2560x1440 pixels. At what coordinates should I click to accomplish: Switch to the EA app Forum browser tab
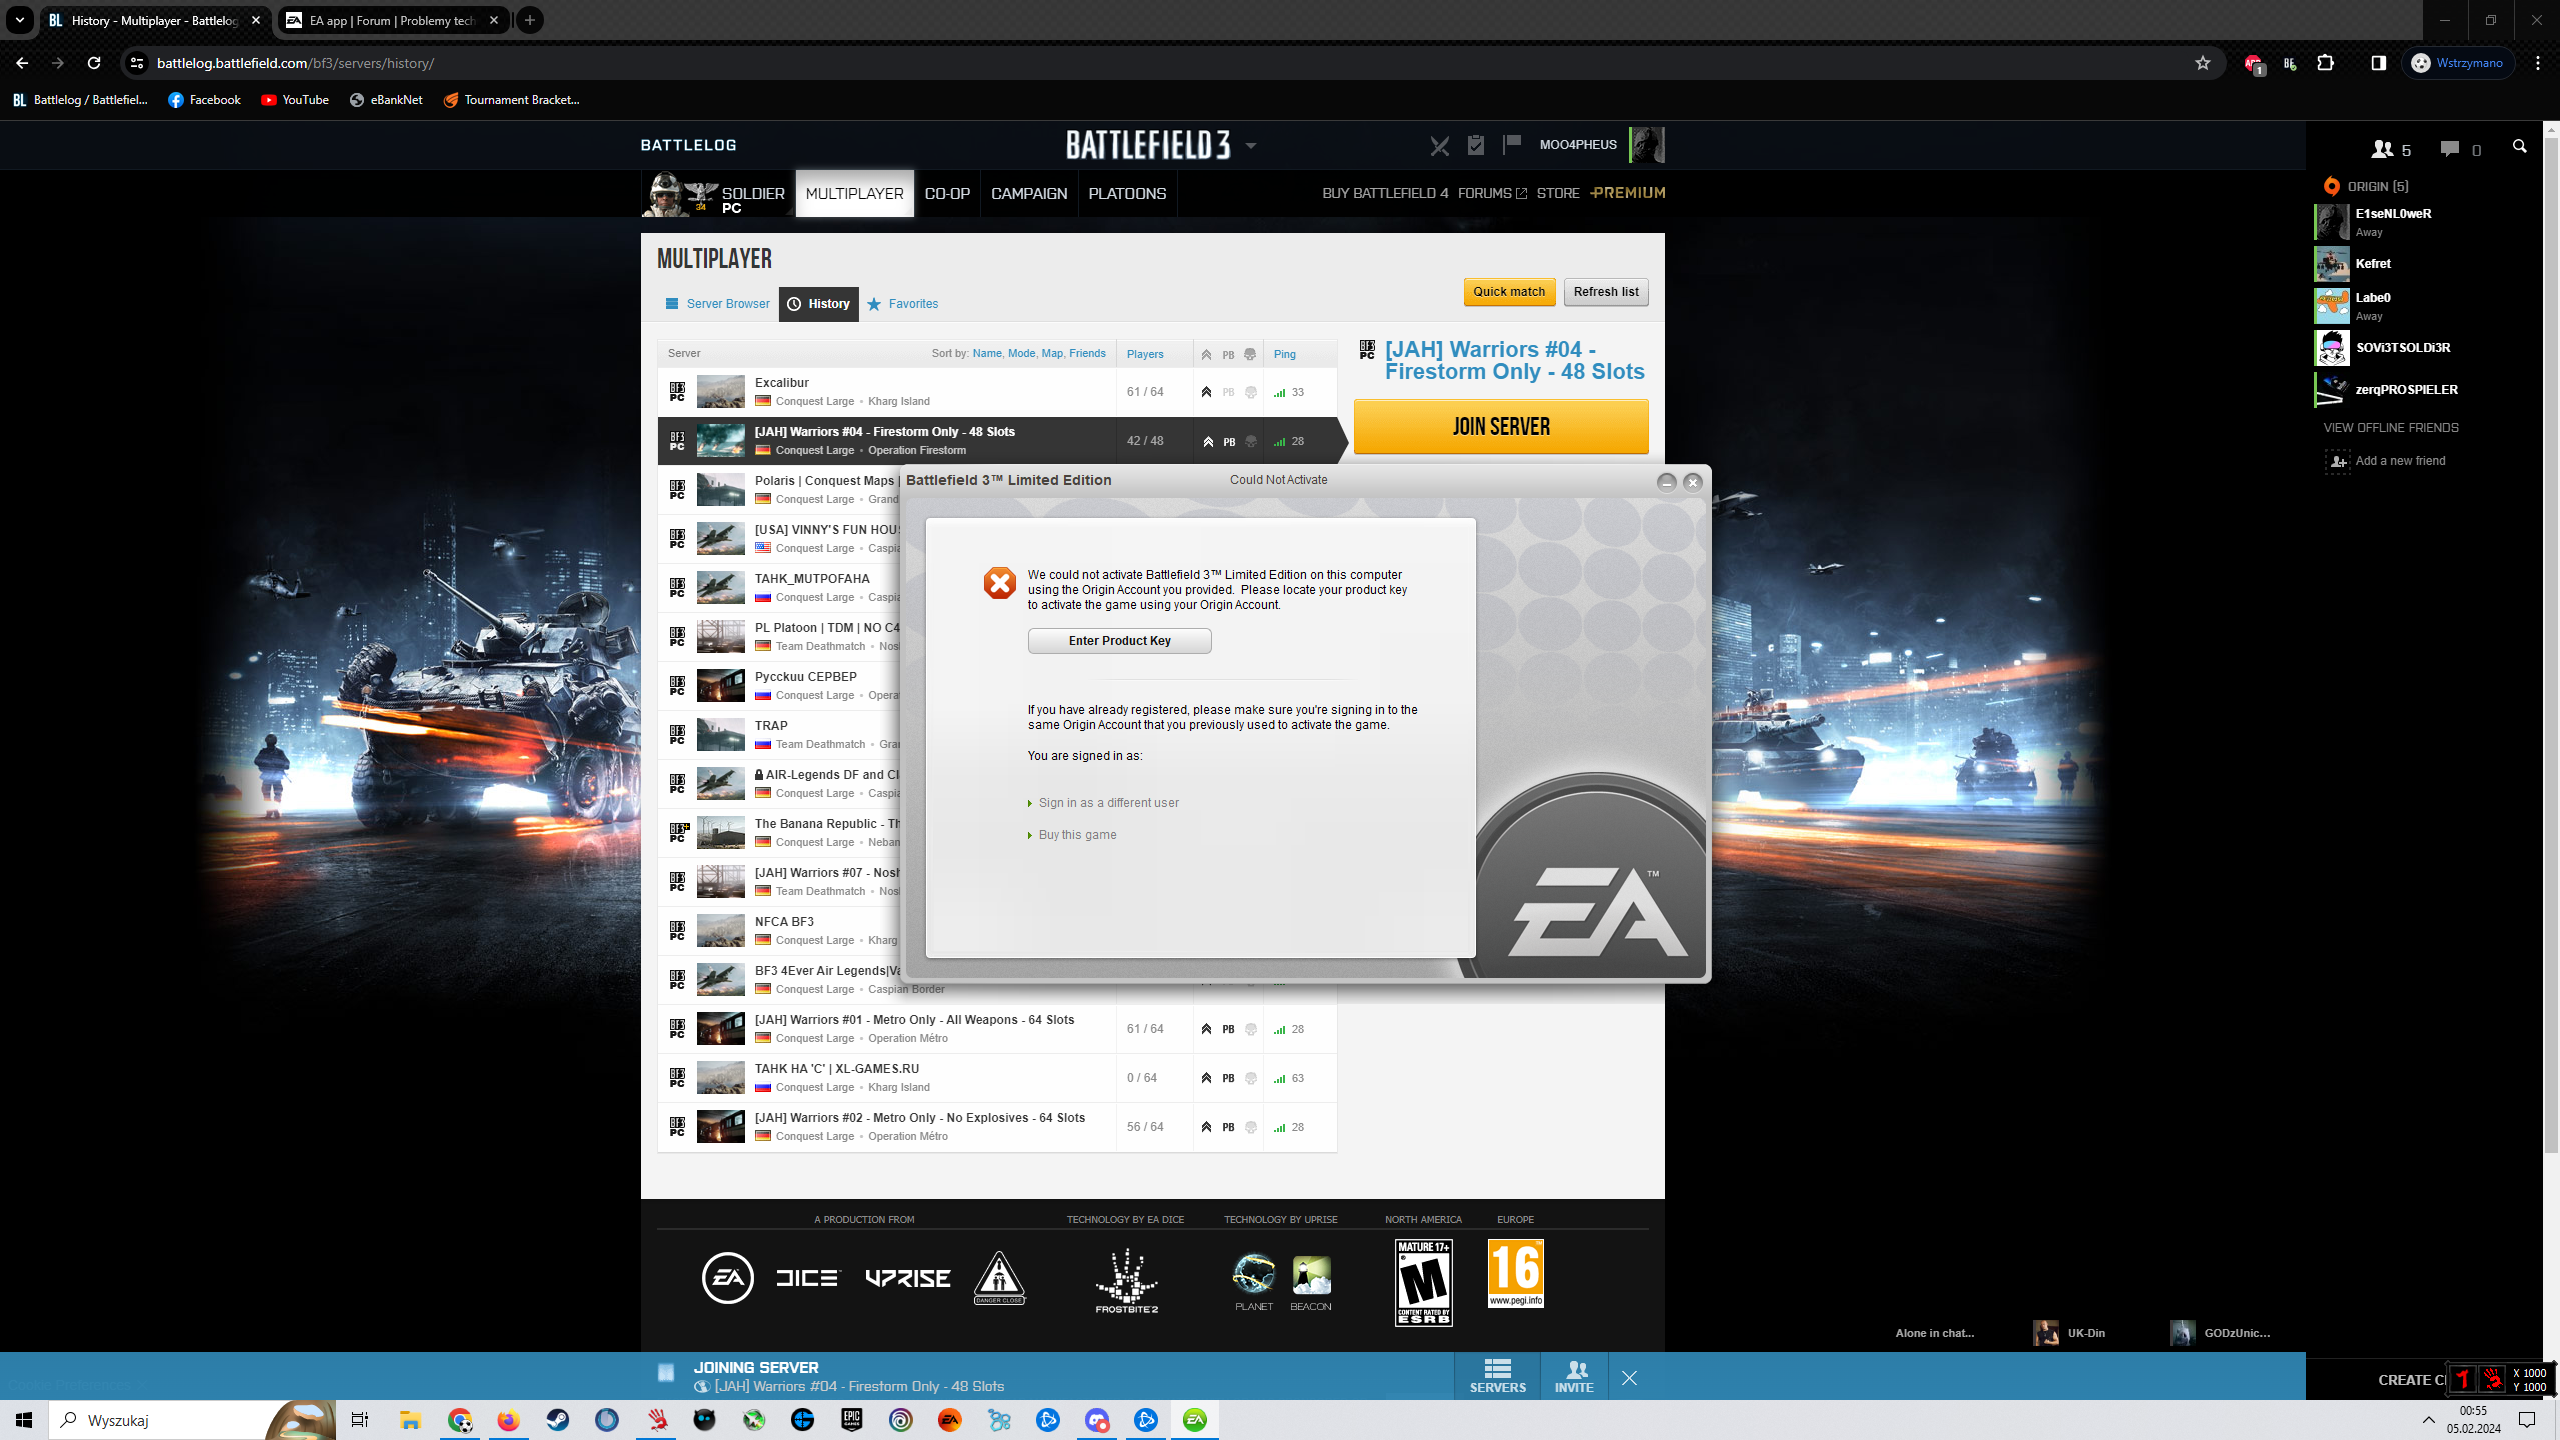click(x=392, y=20)
